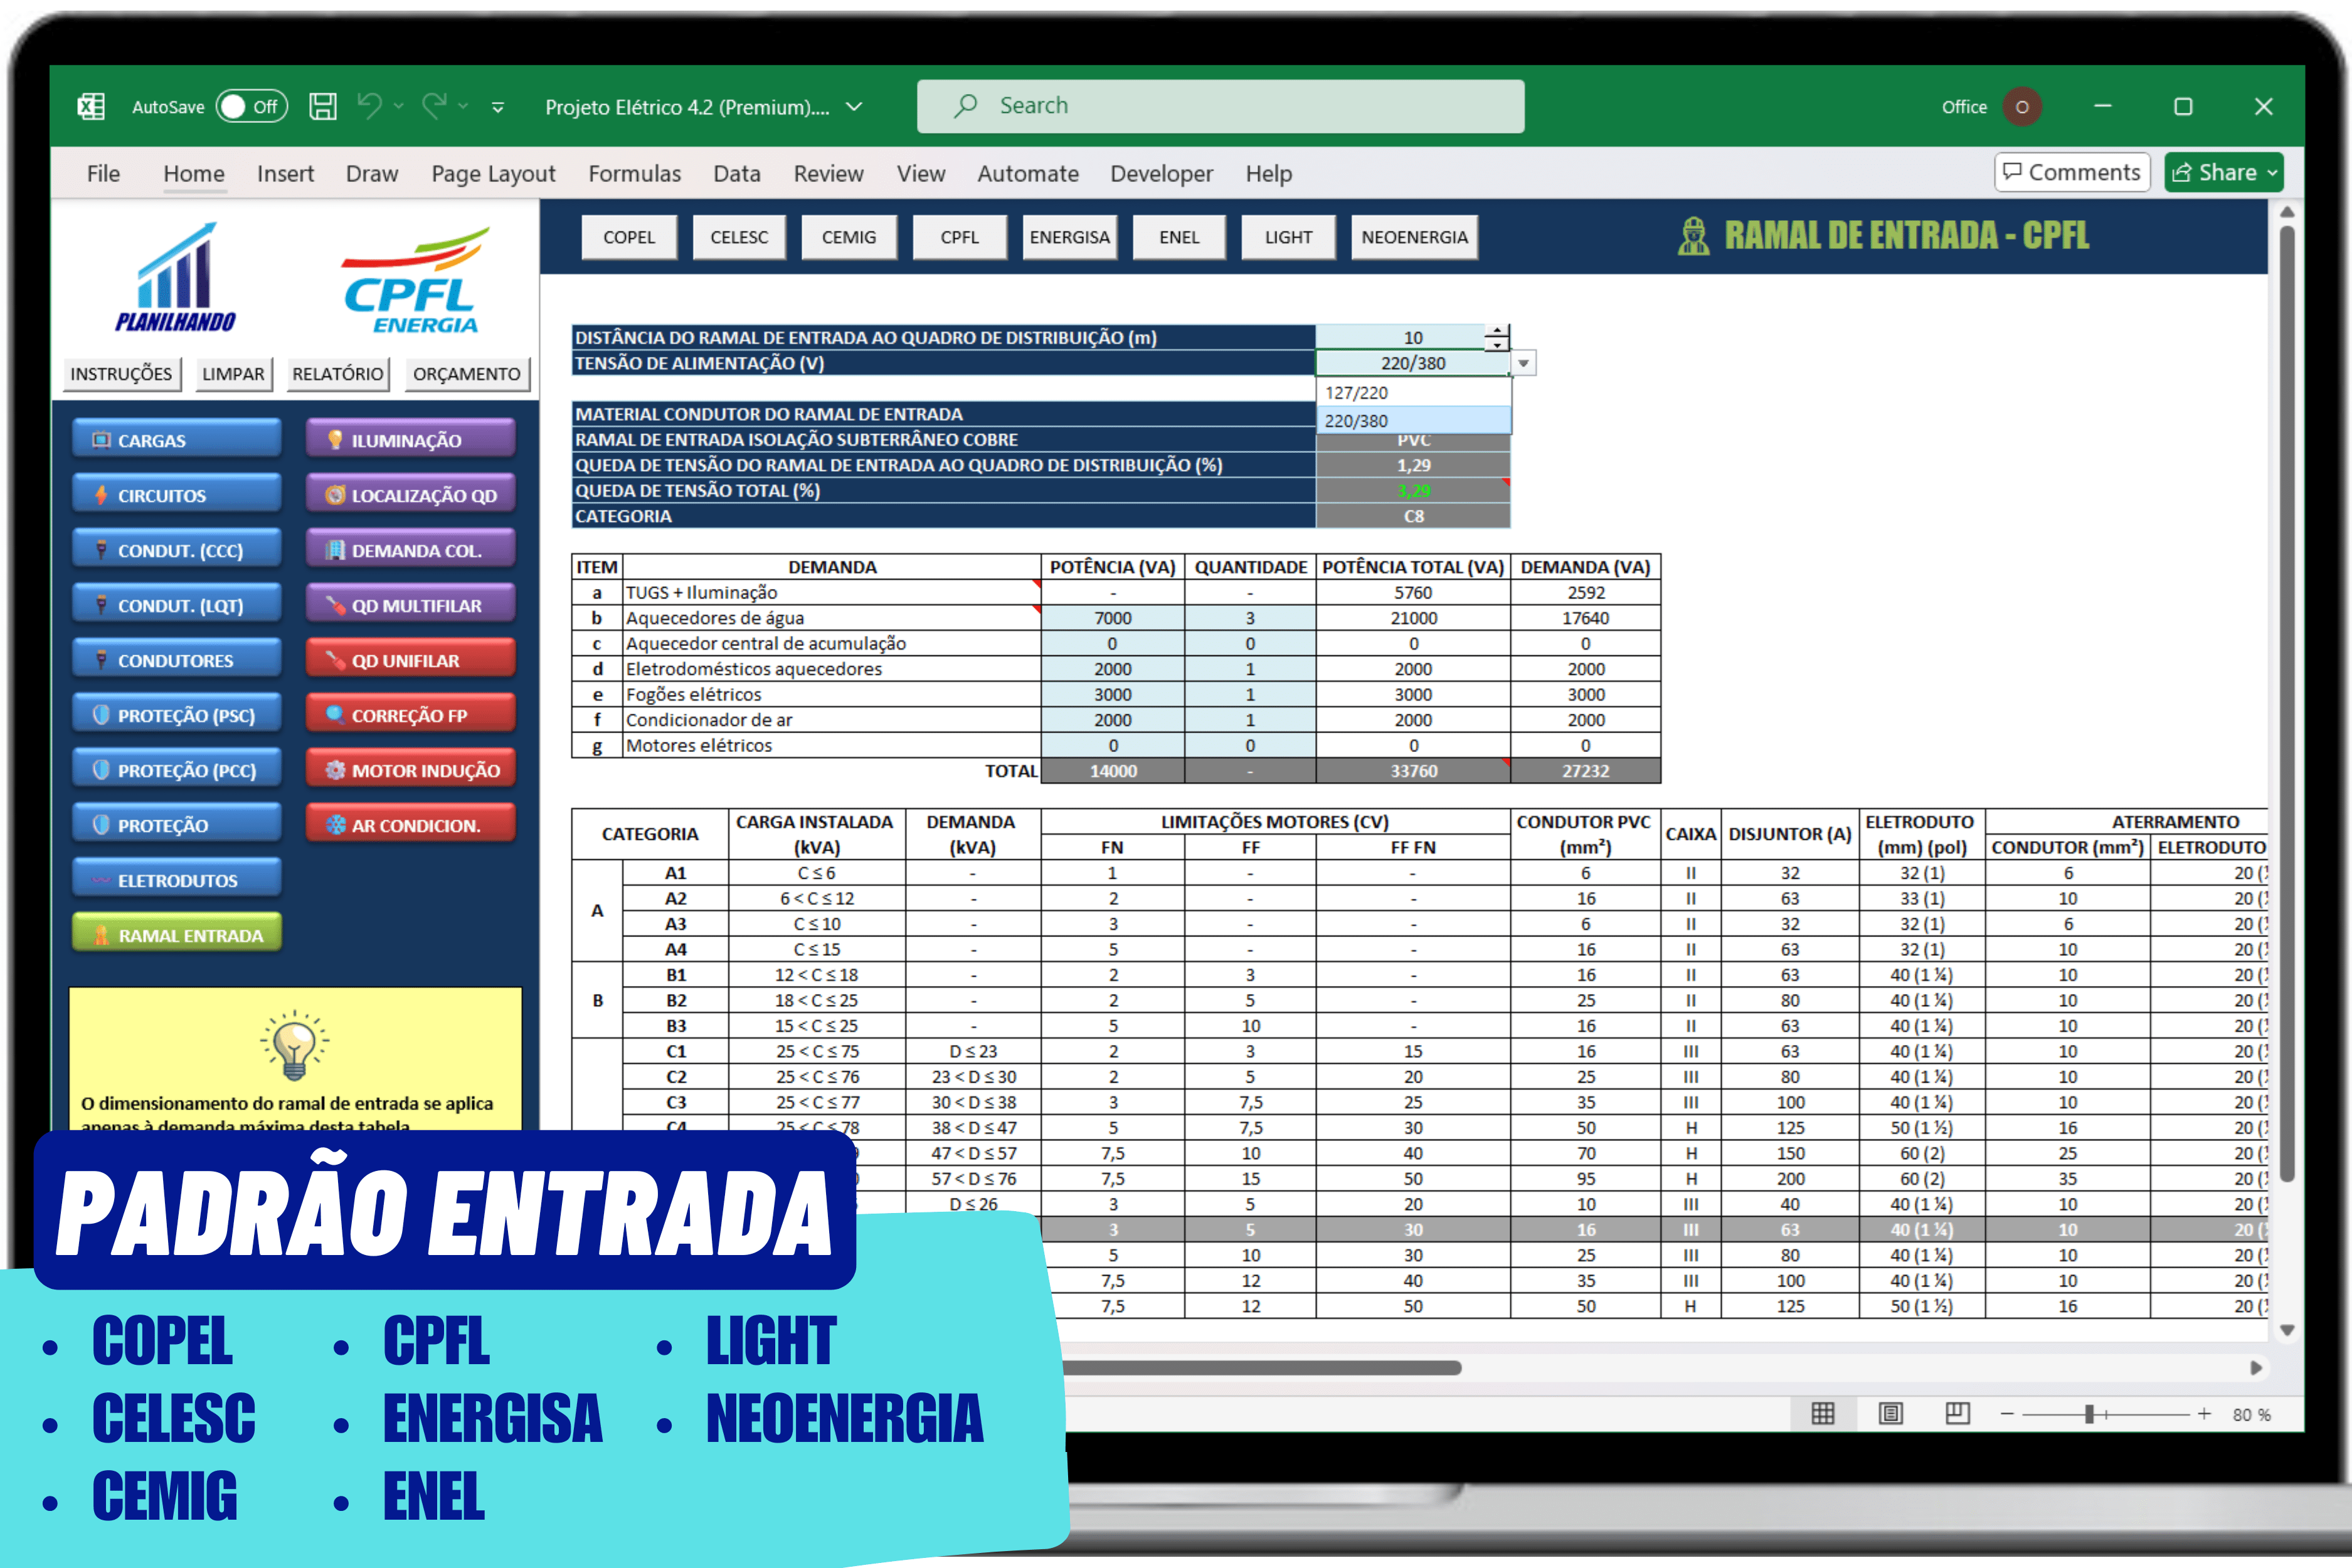Click the ORÇAMENTO button
This screenshot has height=1568, width=2352.
[467, 374]
